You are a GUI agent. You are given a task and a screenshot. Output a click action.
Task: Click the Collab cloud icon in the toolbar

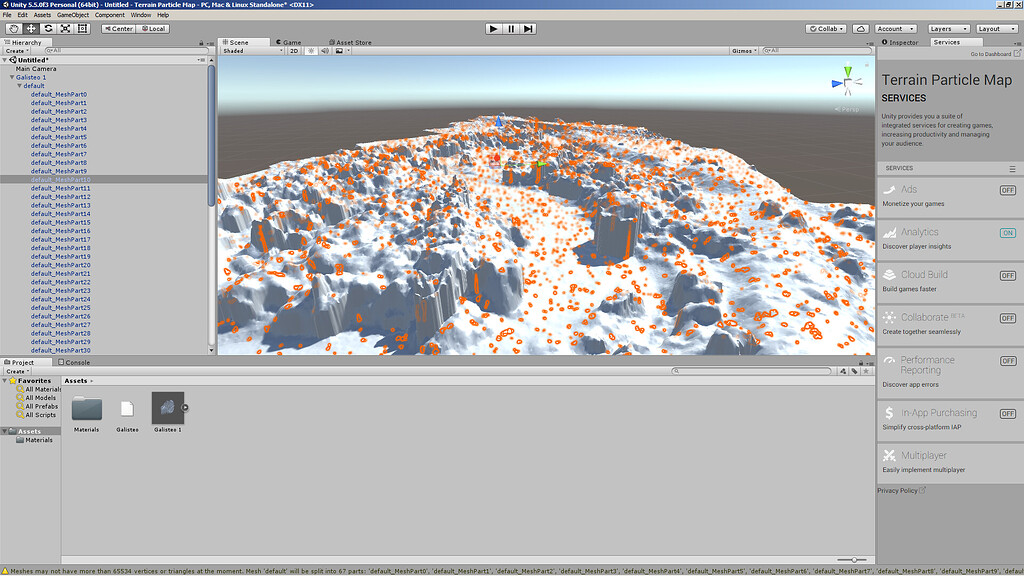pos(859,28)
